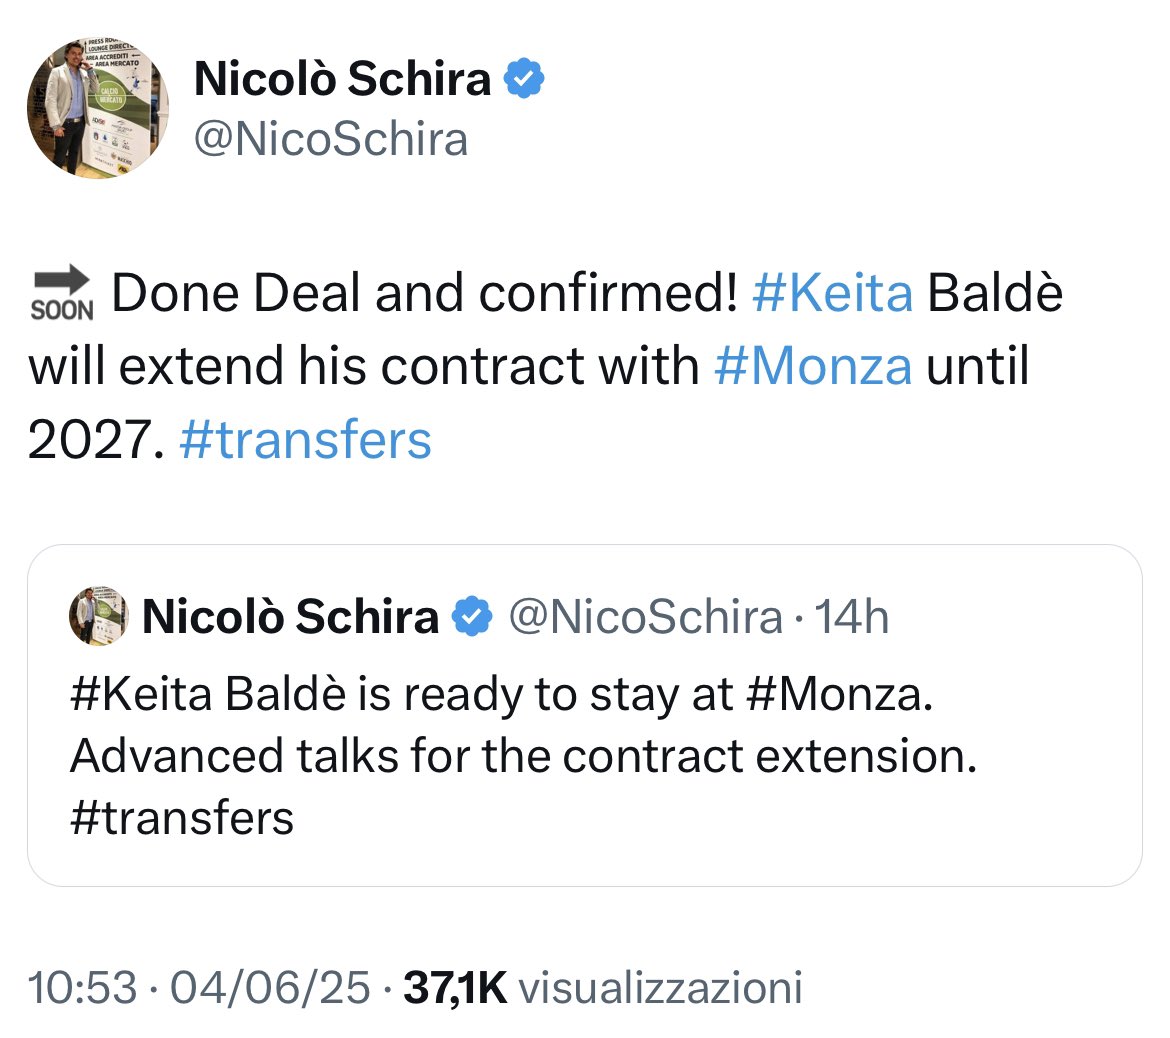This screenshot has height=1038, width=1170.
Task: Open the @NicoSchira handle under main name
Action: tap(331, 140)
